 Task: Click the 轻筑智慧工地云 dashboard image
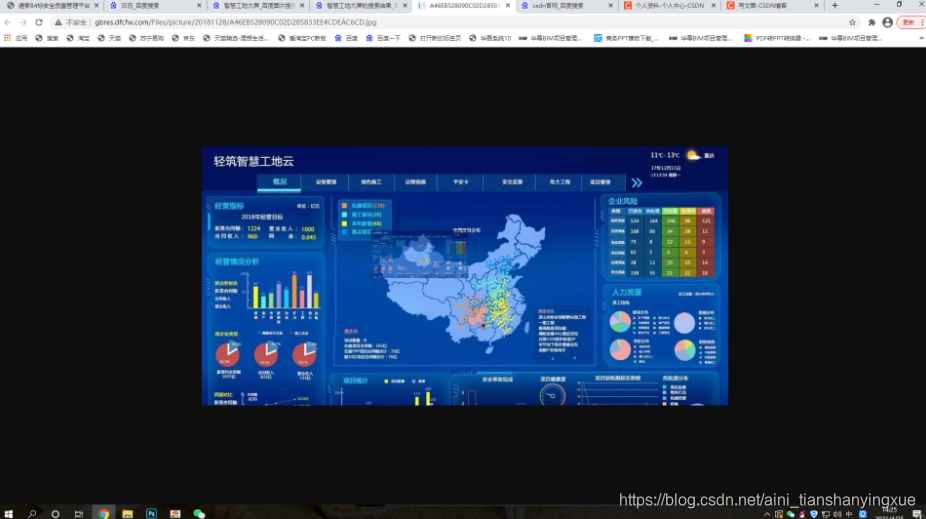tap(465, 276)
